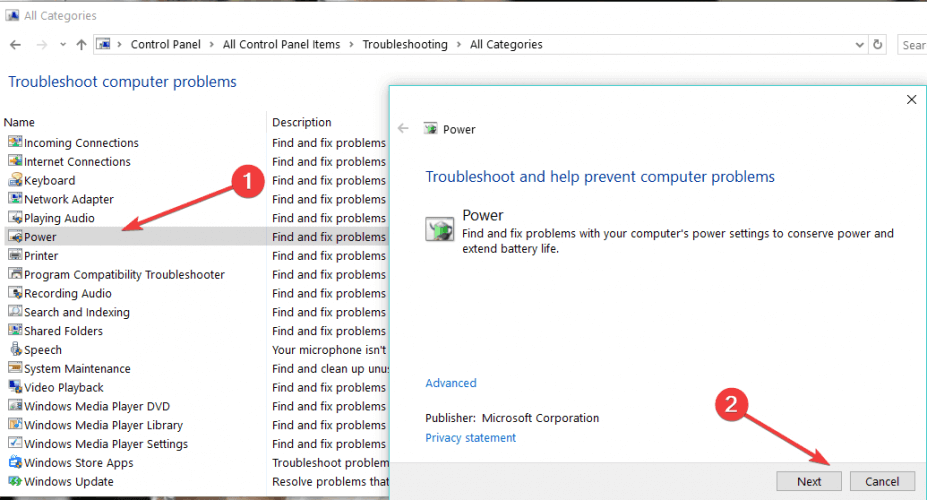The image size is (927, 500).
Task: Click the computer icon in the address bar
Action: coord(103,44)
